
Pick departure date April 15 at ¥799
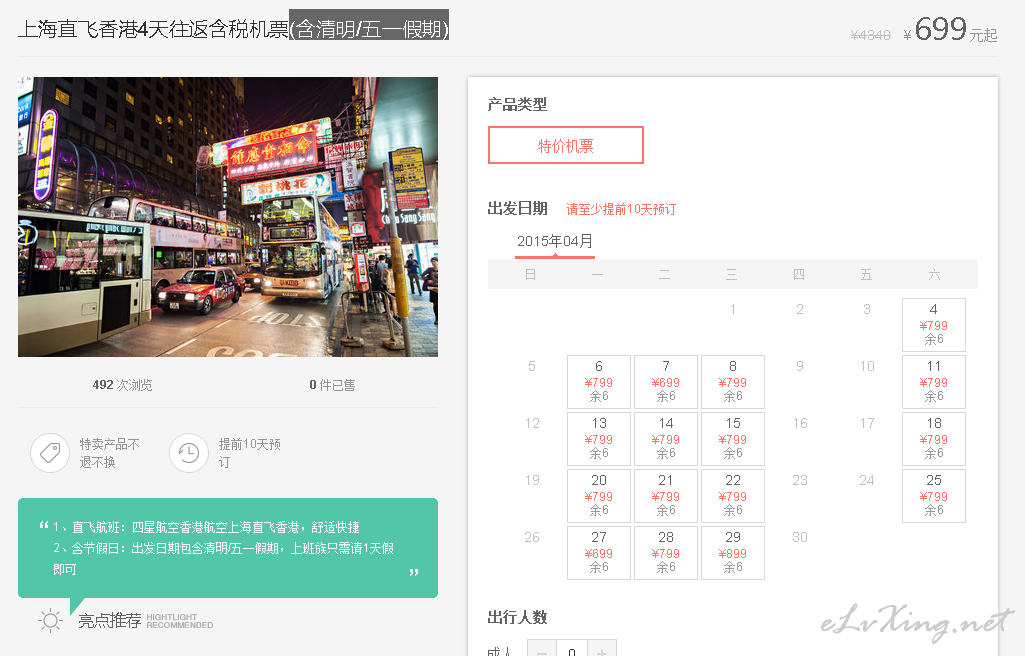pyautogui.click(x=733, y=438)
